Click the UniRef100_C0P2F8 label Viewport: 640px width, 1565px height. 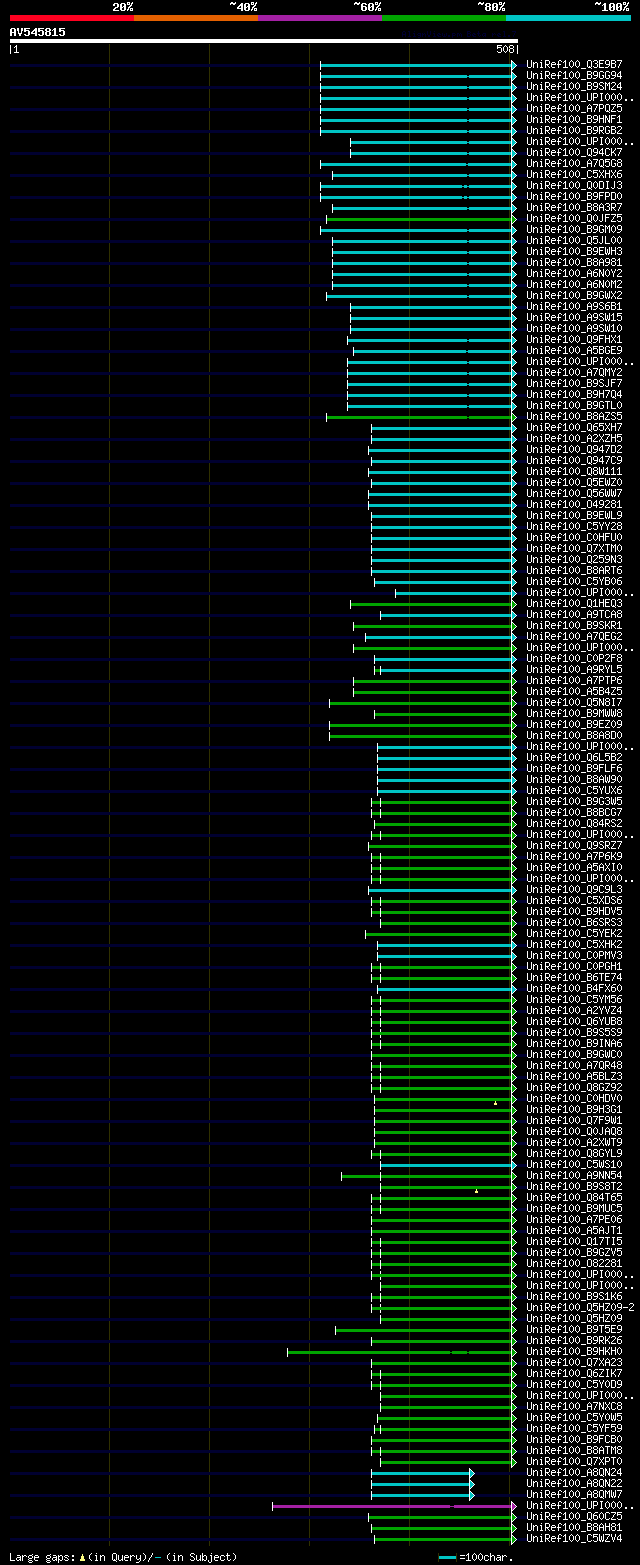(574, 659)
